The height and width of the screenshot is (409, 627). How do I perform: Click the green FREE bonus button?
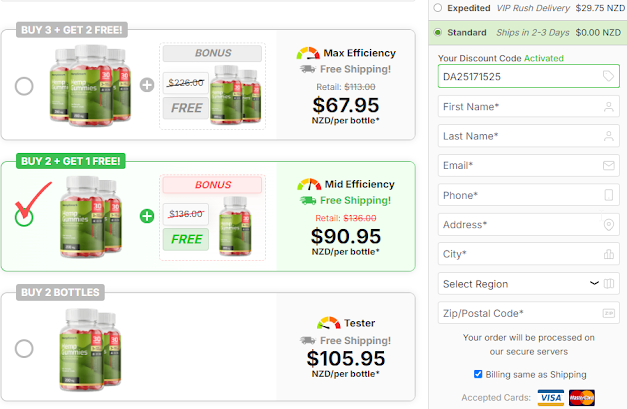(x=186, y=239)
